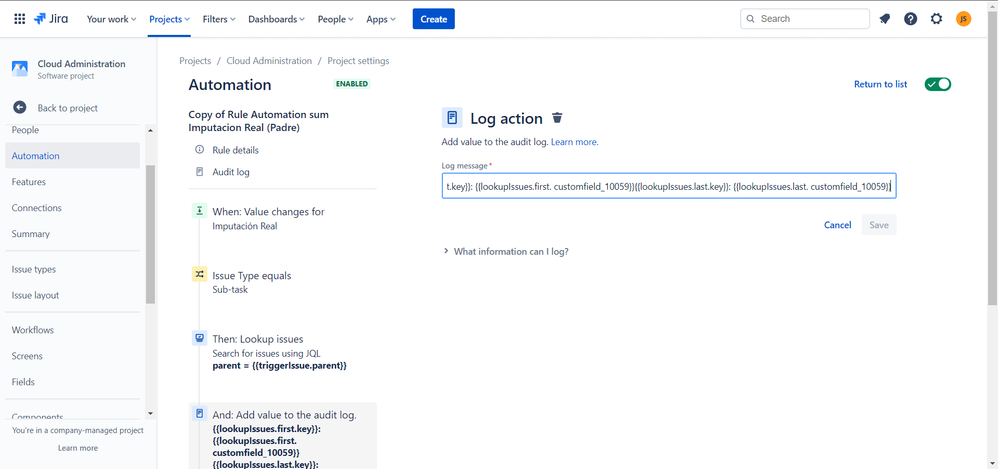
Task: Click the Log action document icon
Action: tap(452, 118)
